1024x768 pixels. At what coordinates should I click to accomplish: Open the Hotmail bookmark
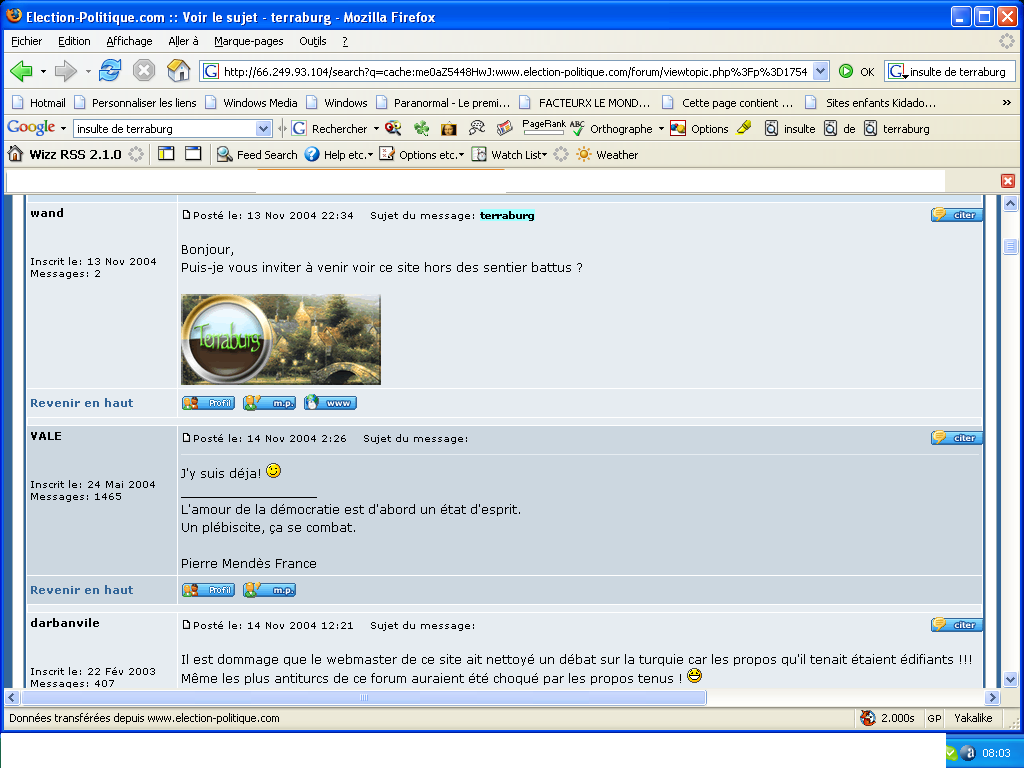point(39,103)
